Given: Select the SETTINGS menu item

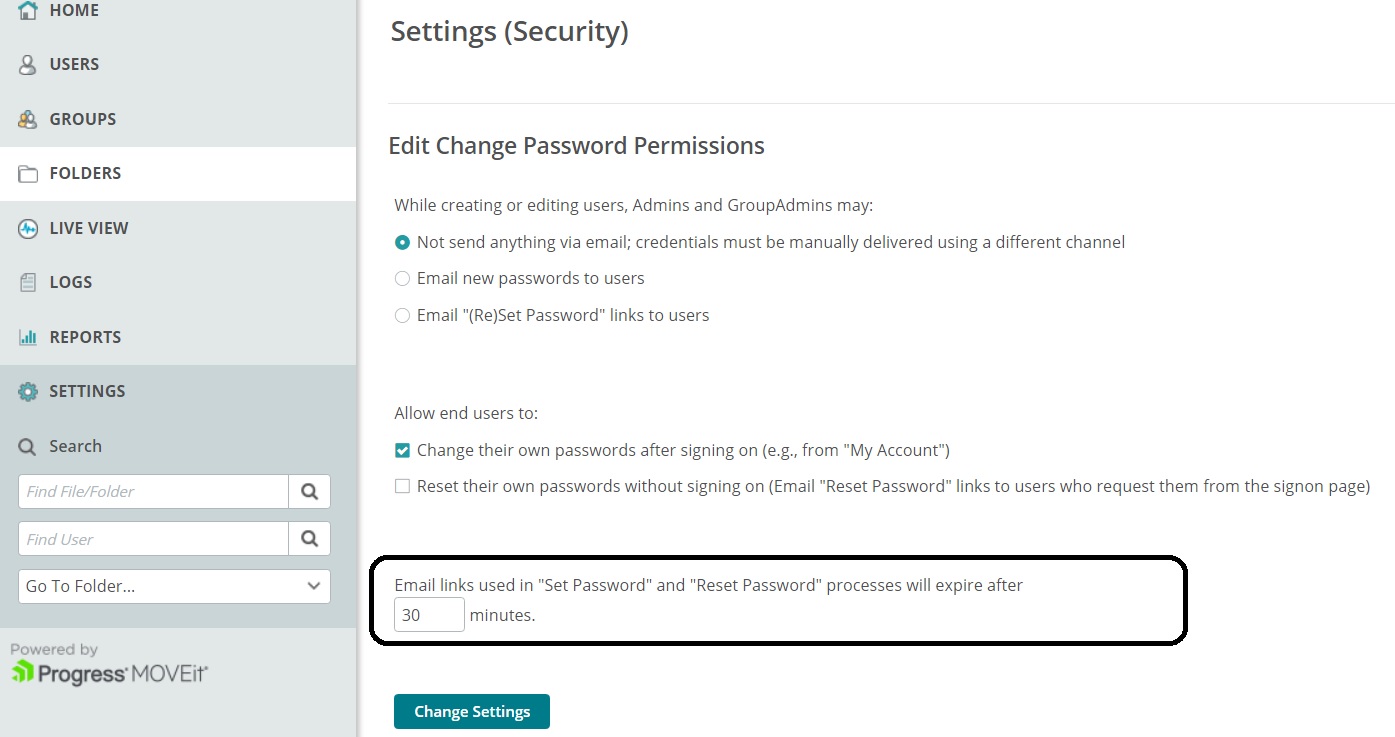Looking at the screenshot, I should point(87,390).
